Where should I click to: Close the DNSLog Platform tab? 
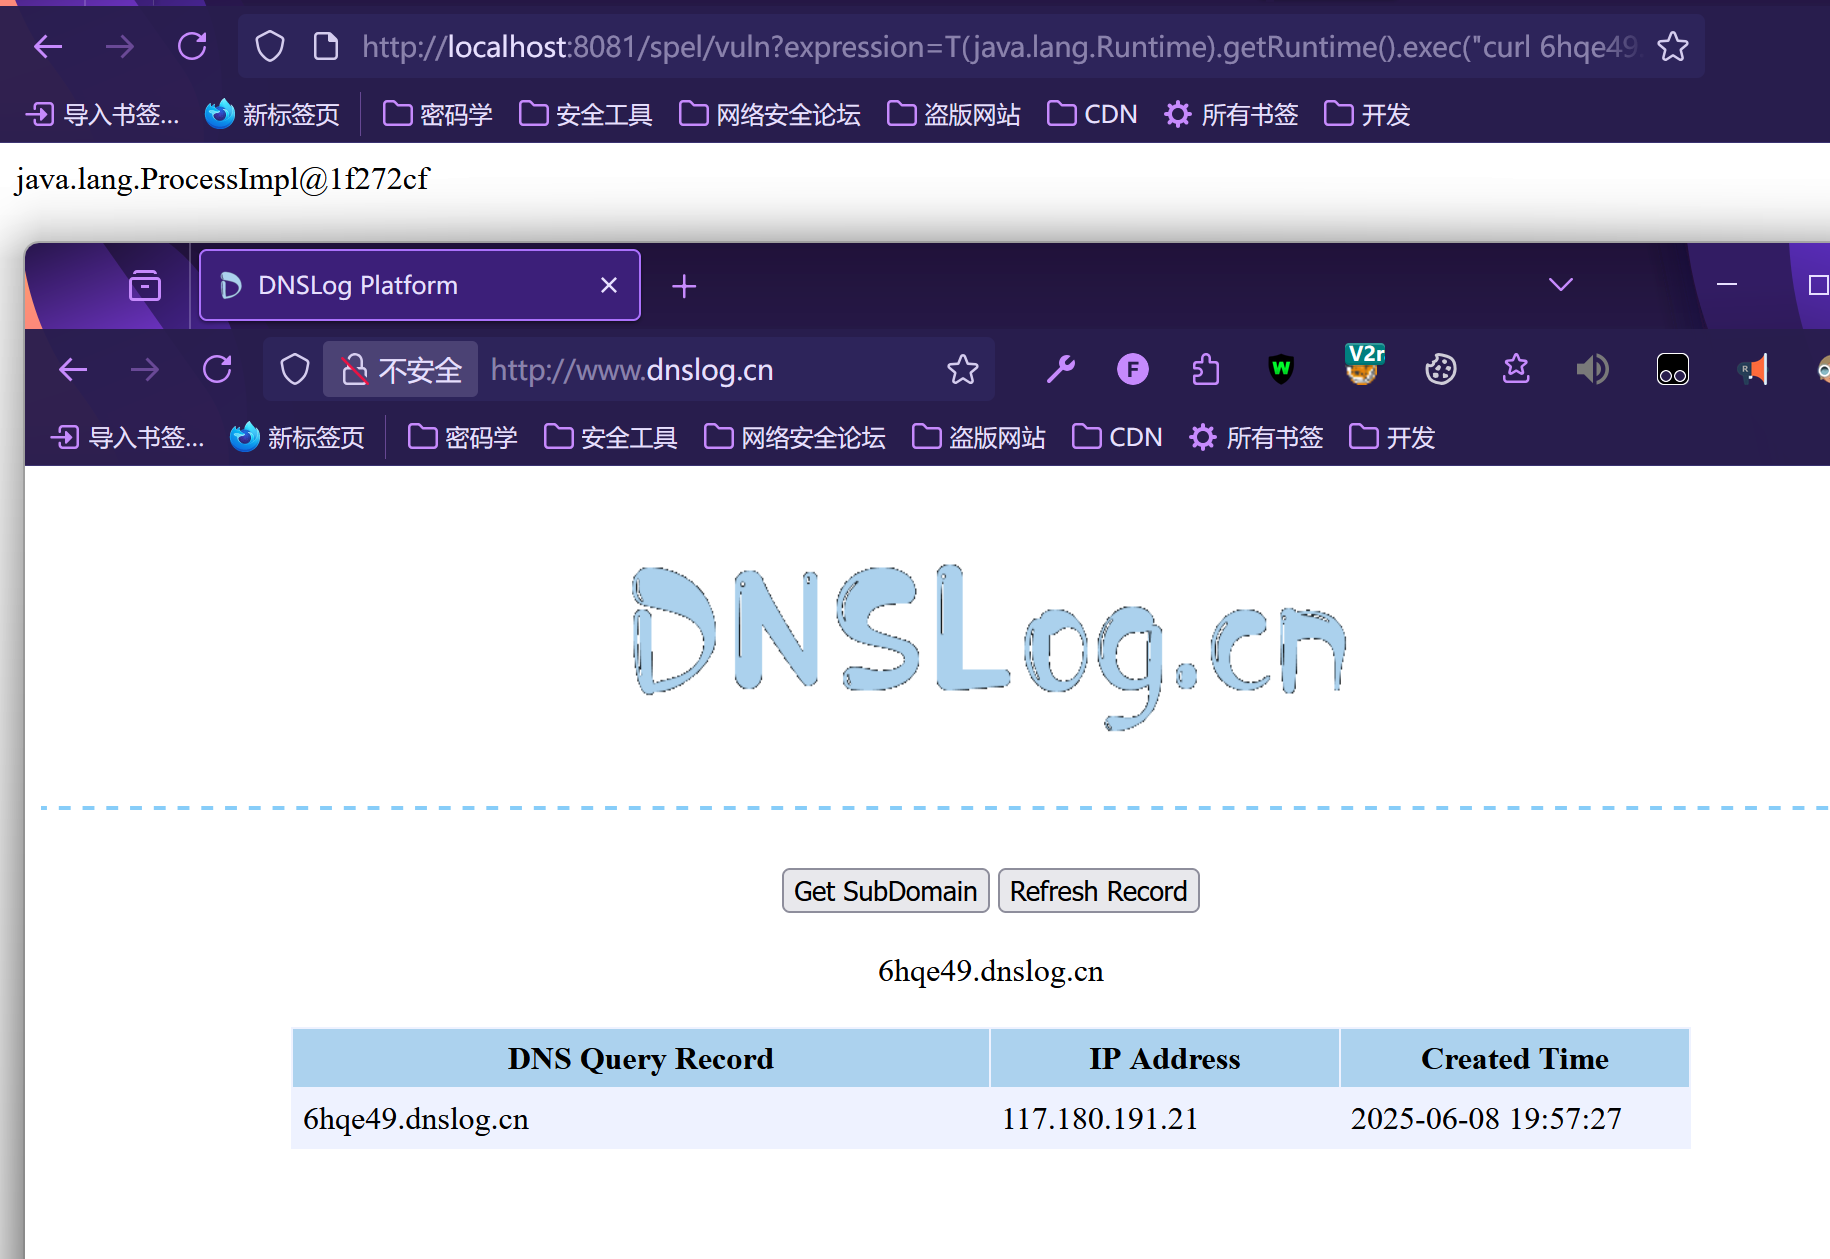[609, 286]
